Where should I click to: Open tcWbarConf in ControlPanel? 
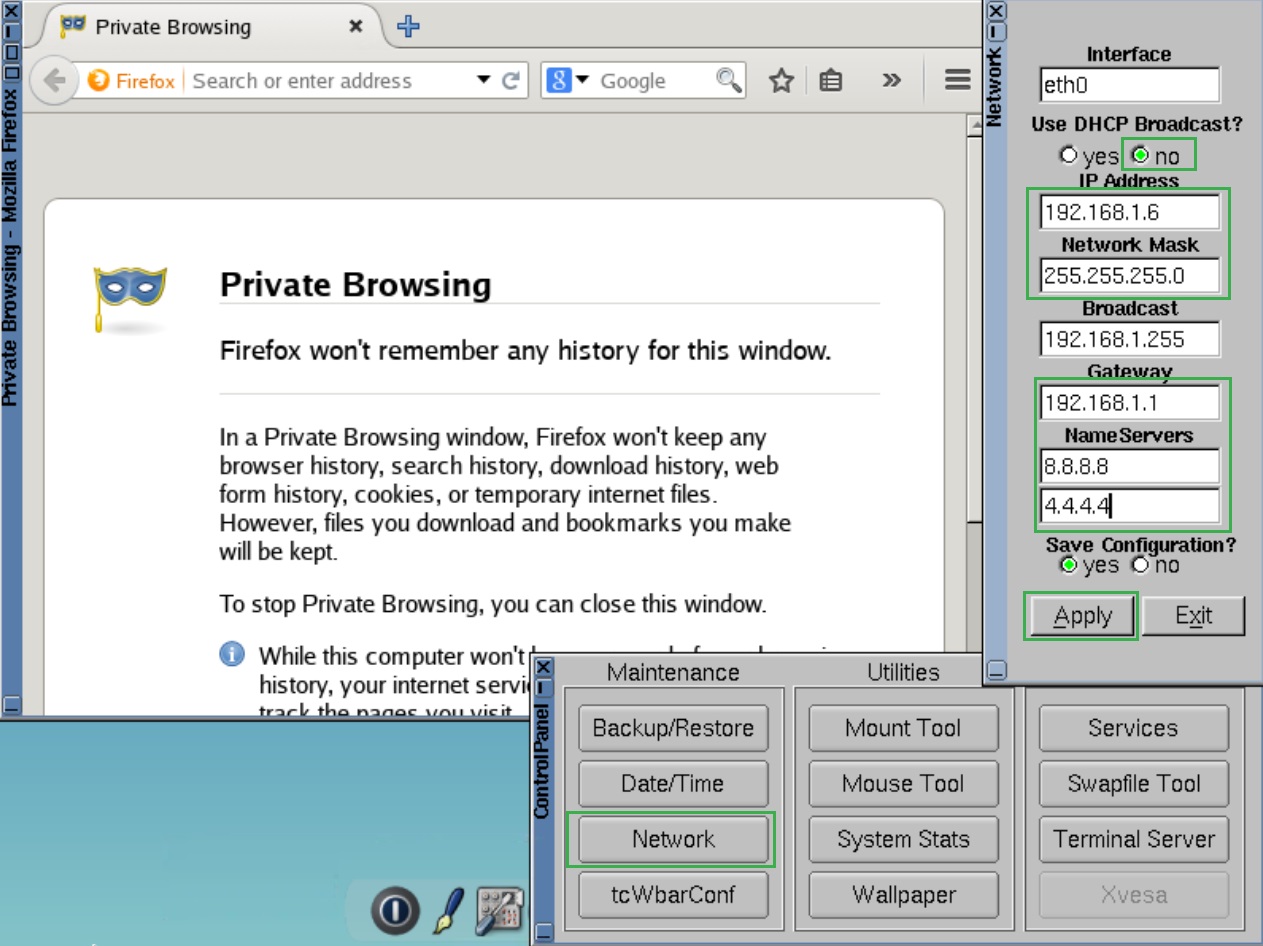click(x=673, y=895)
